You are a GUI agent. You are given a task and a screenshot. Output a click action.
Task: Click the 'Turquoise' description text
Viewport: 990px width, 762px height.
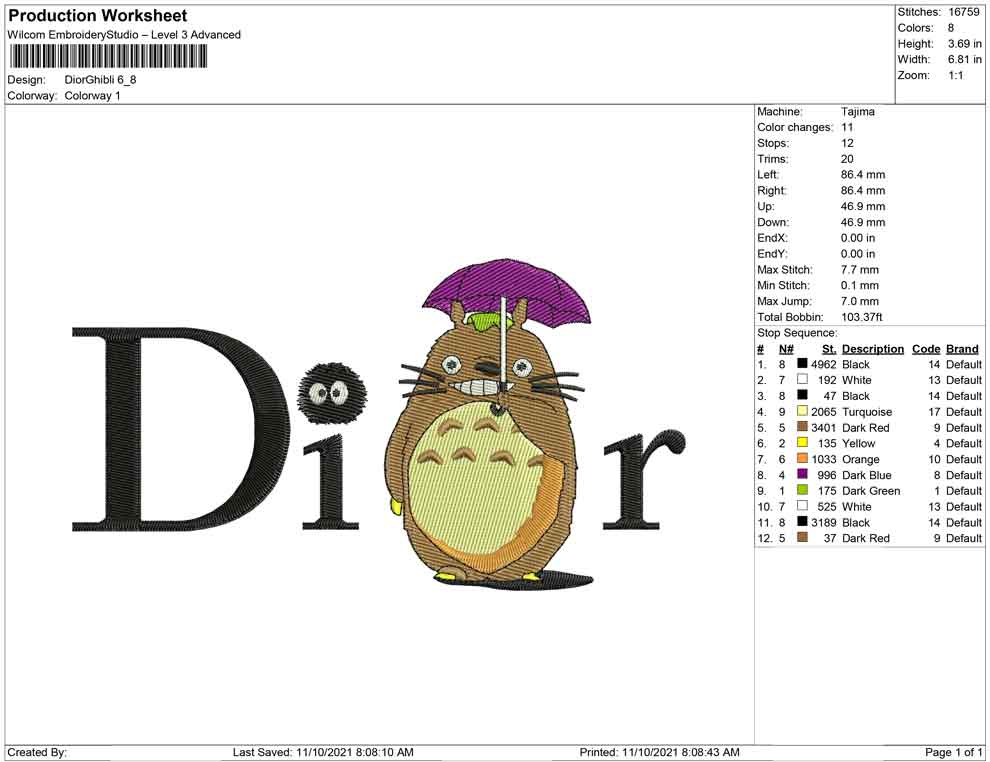tap(868, 412)
